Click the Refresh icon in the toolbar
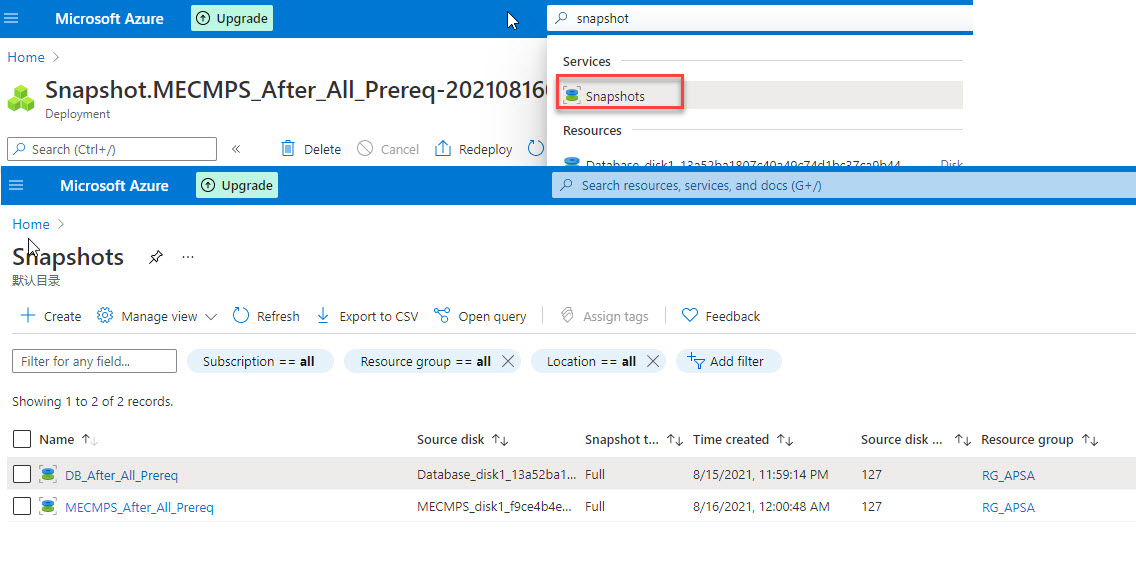This screenshot has width=1136, height=573. [x=241, y=316]
